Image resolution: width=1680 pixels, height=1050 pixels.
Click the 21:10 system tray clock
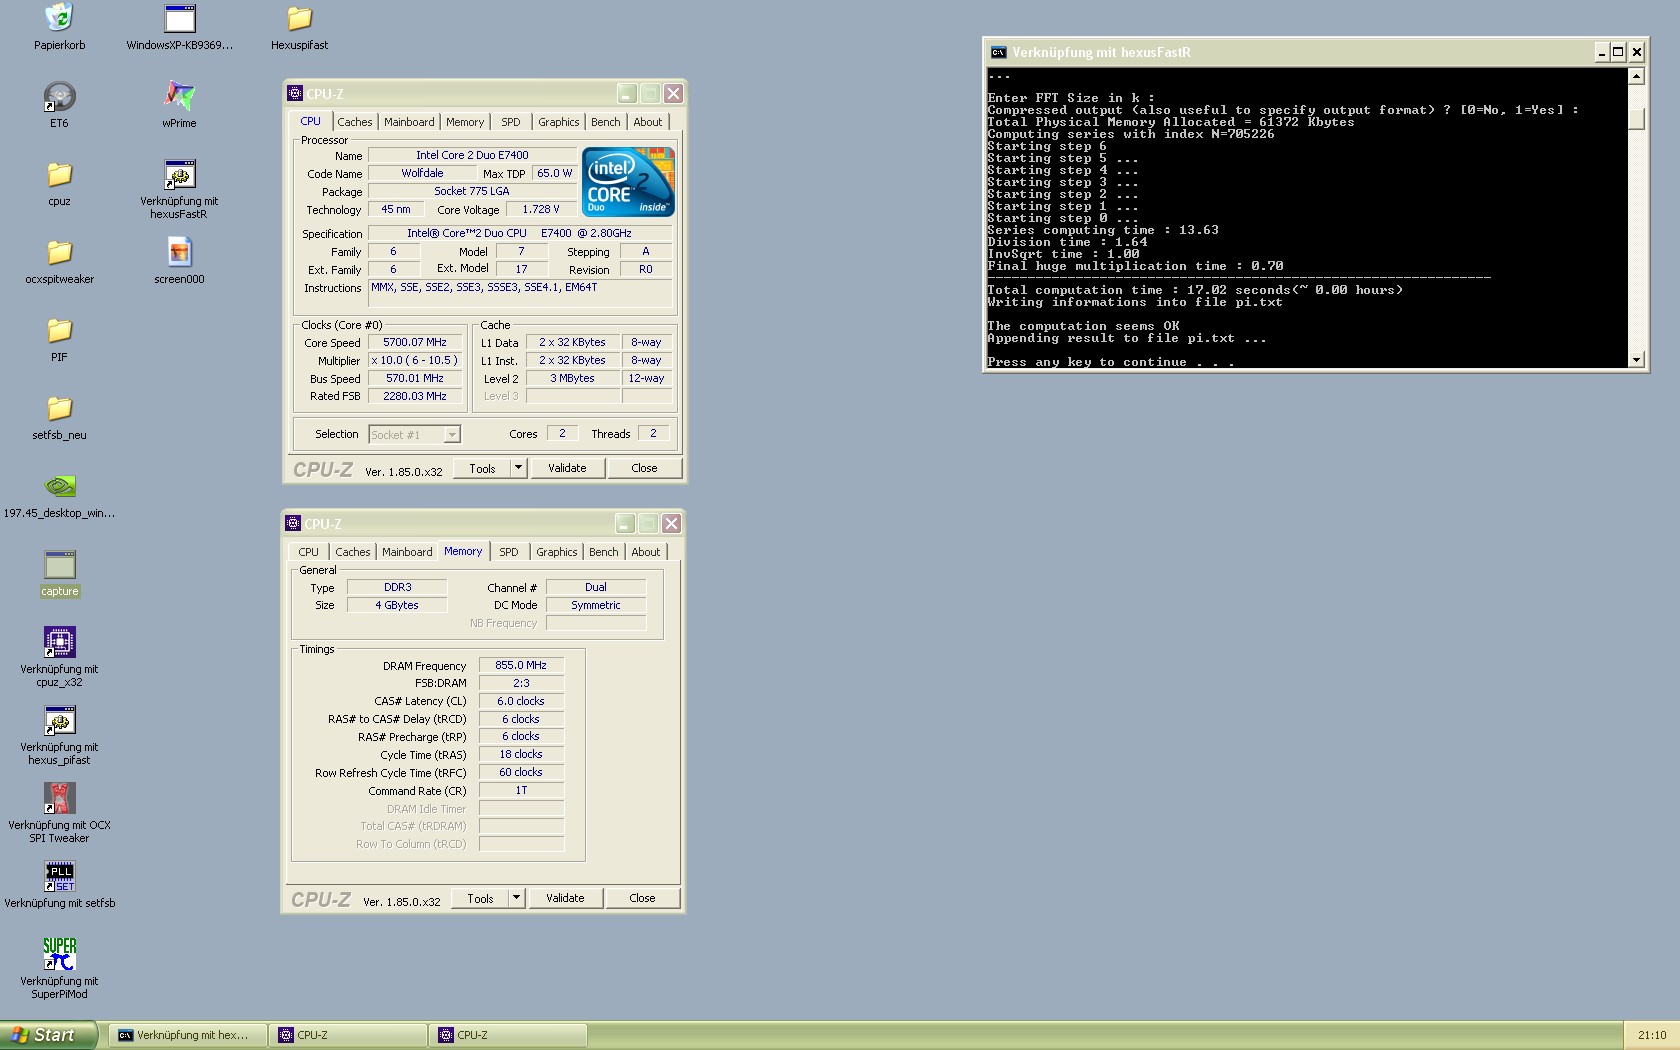1652,1036
